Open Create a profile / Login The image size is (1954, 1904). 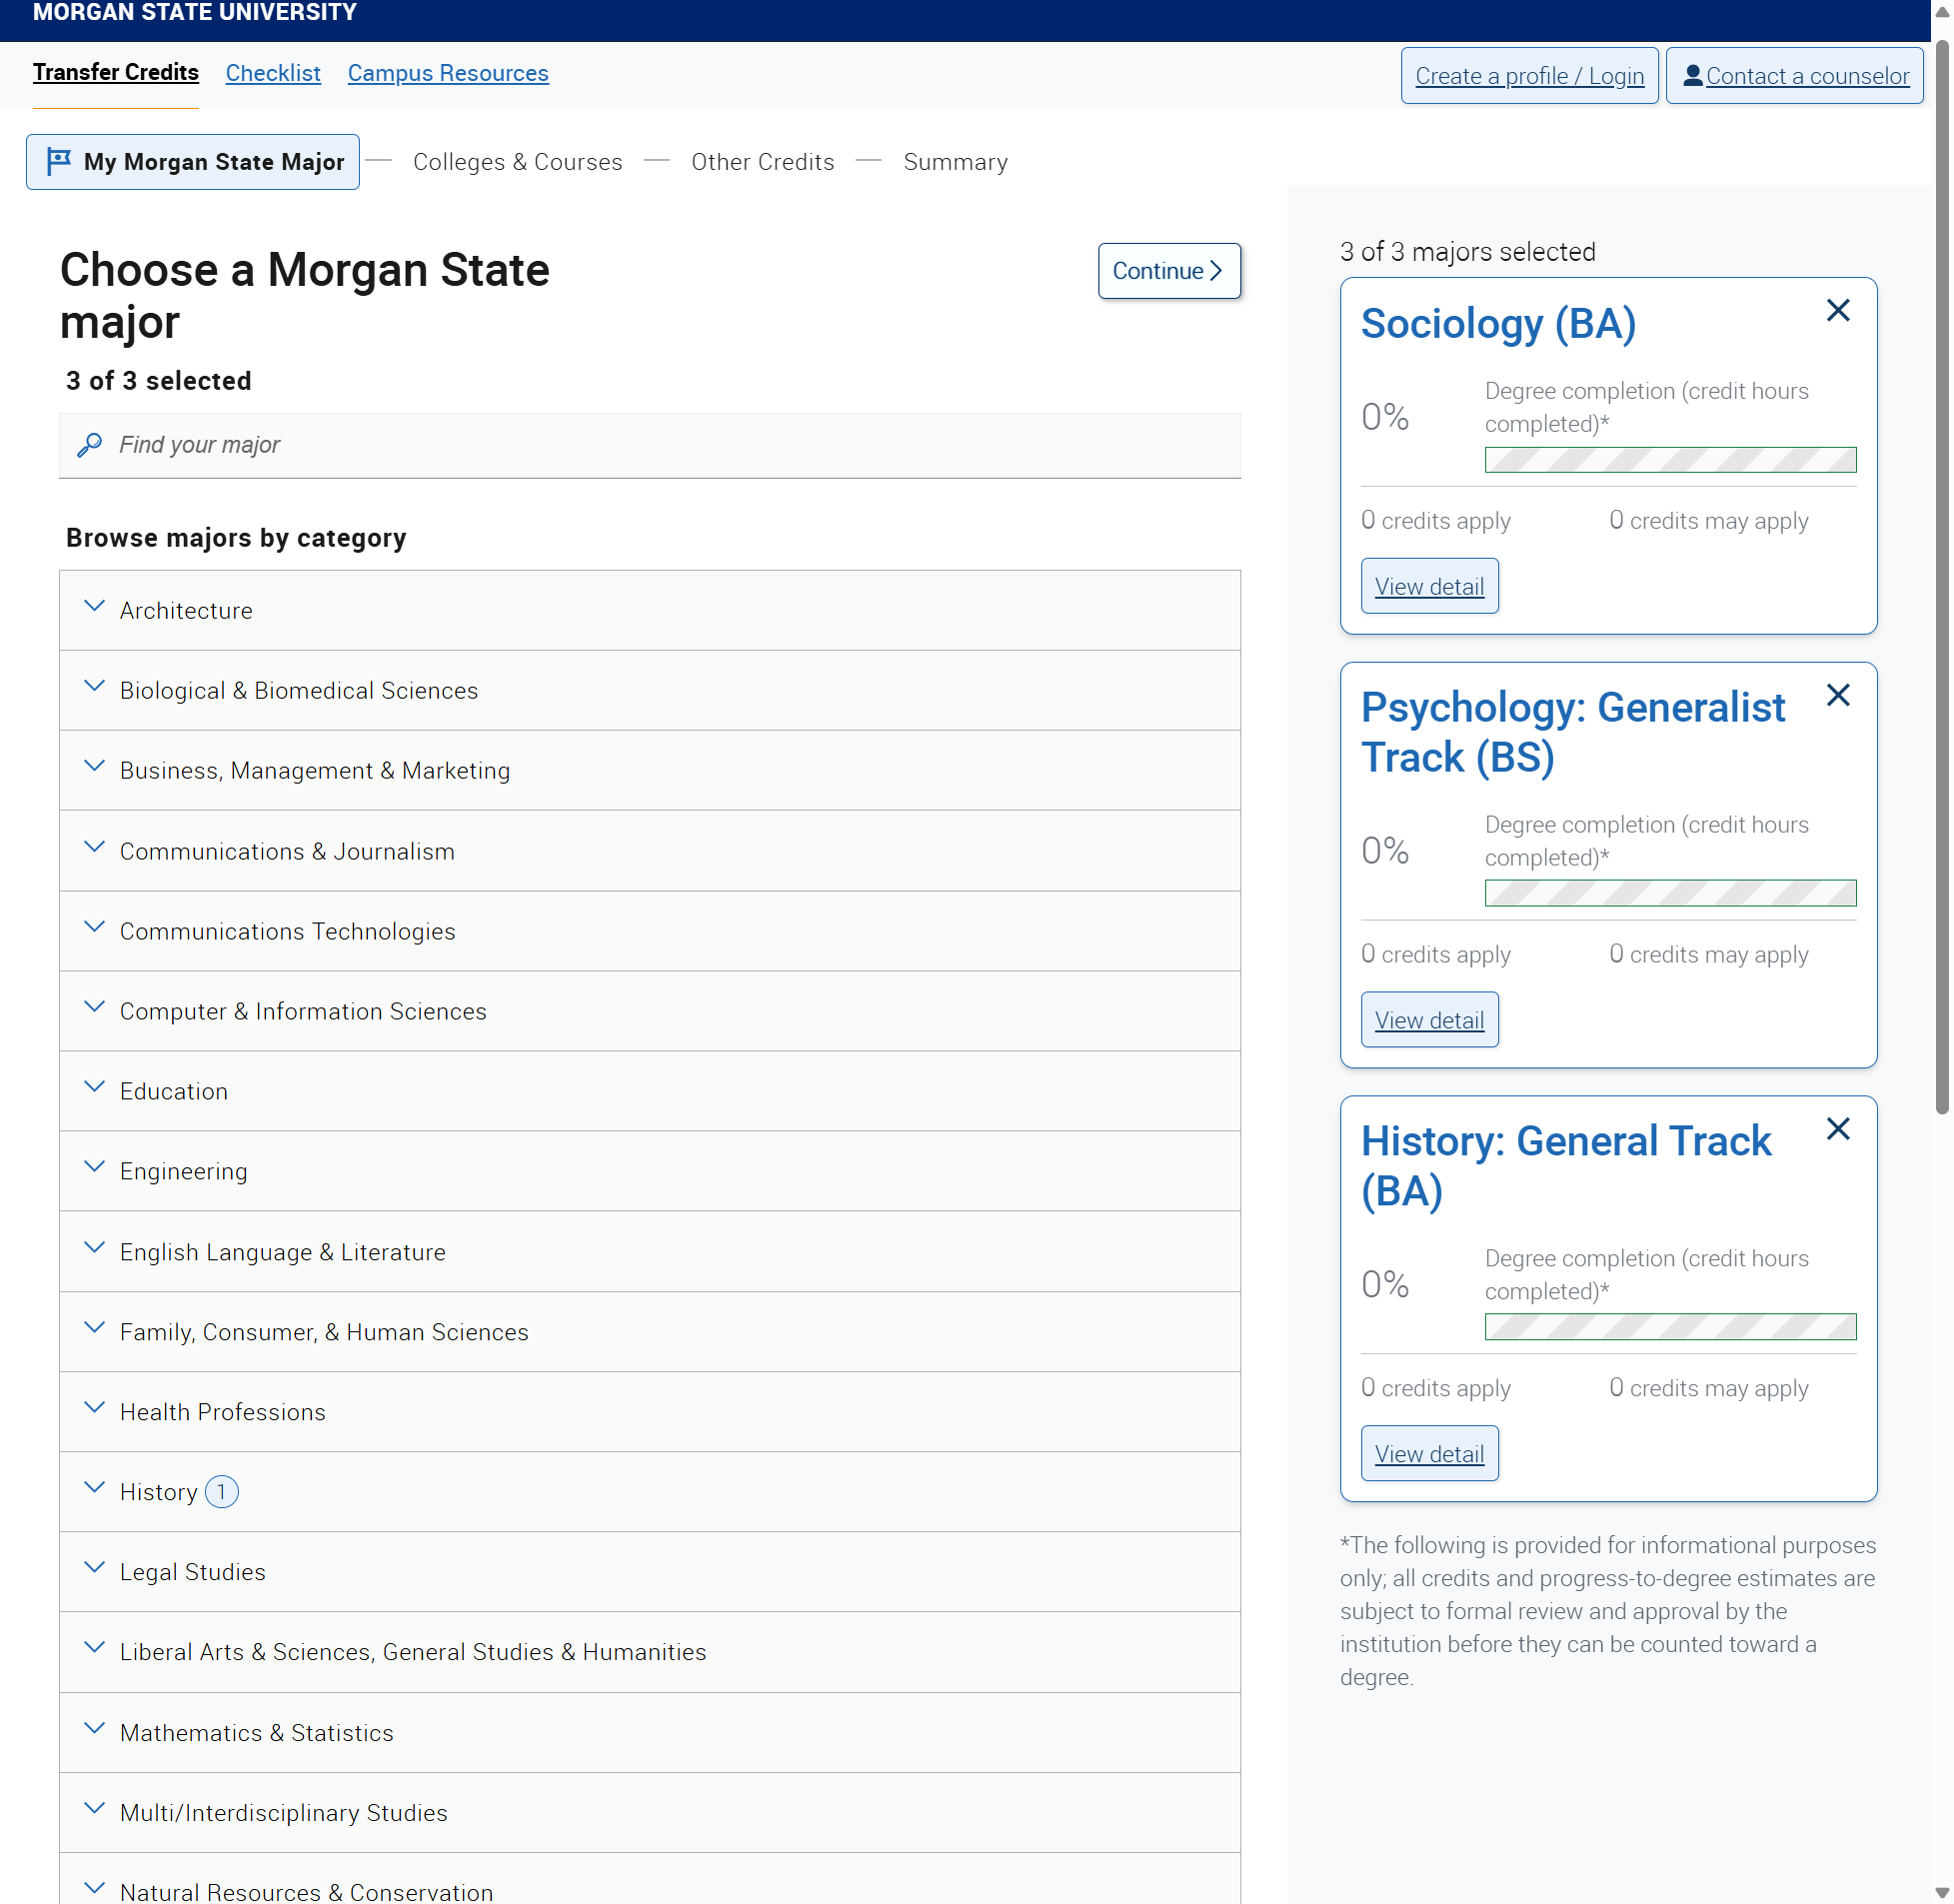coord(1529,76)
